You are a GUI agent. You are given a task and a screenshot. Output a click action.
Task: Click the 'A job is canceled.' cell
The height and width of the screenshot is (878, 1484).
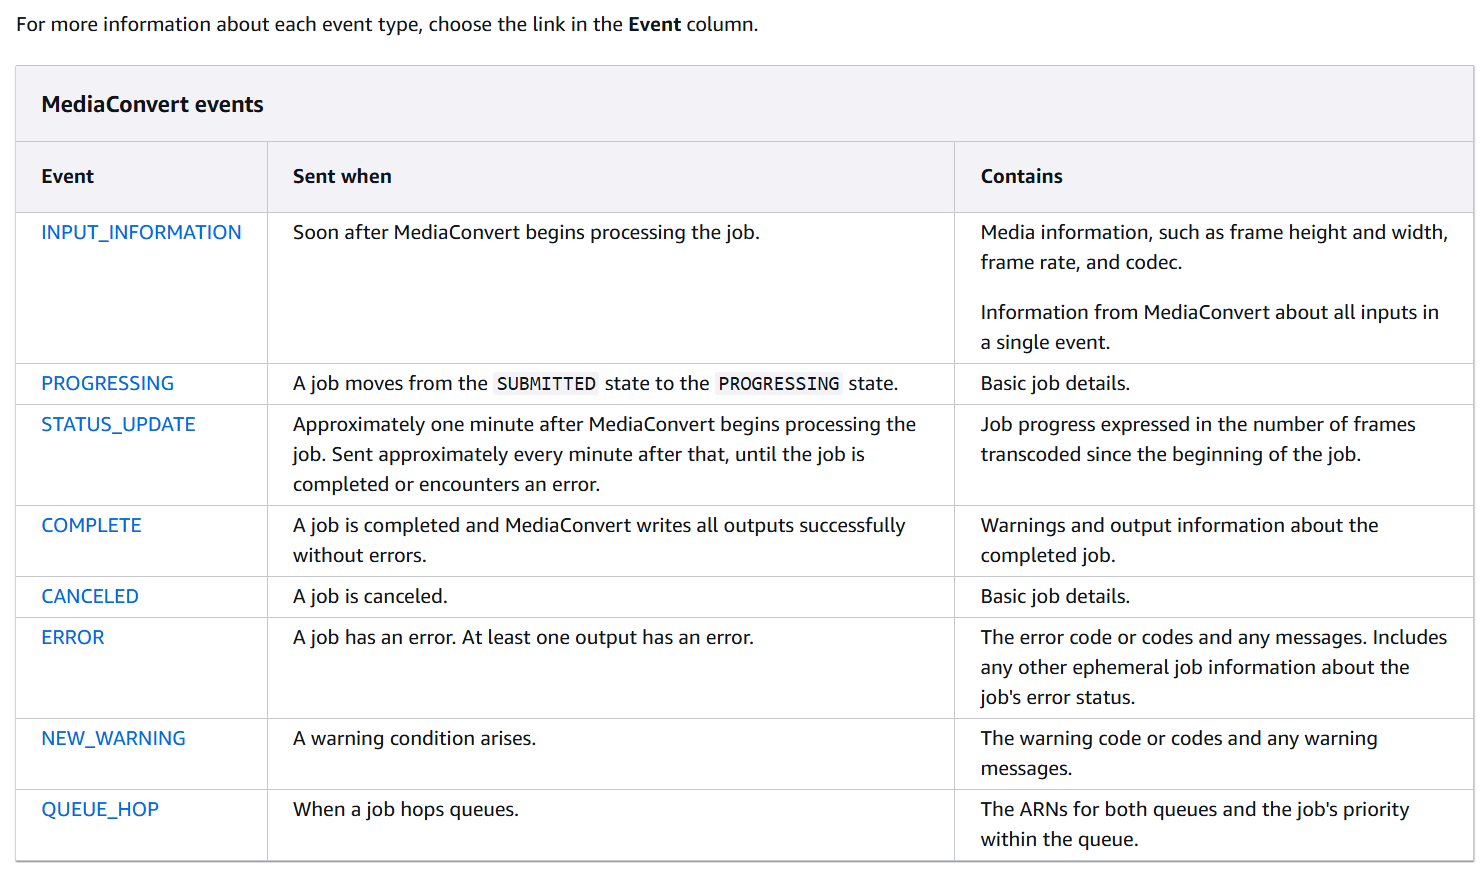point(370,596)
